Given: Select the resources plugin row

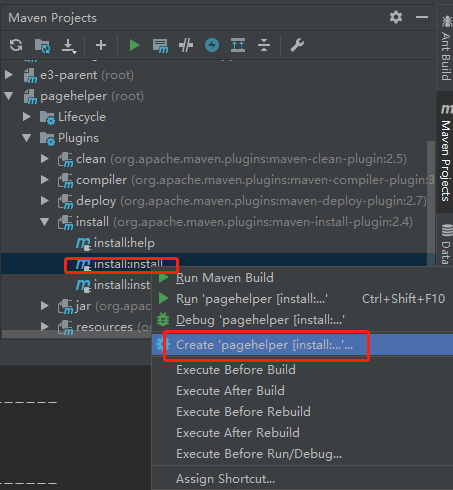Looking at the screenshot, I should (x=105, y=327).
